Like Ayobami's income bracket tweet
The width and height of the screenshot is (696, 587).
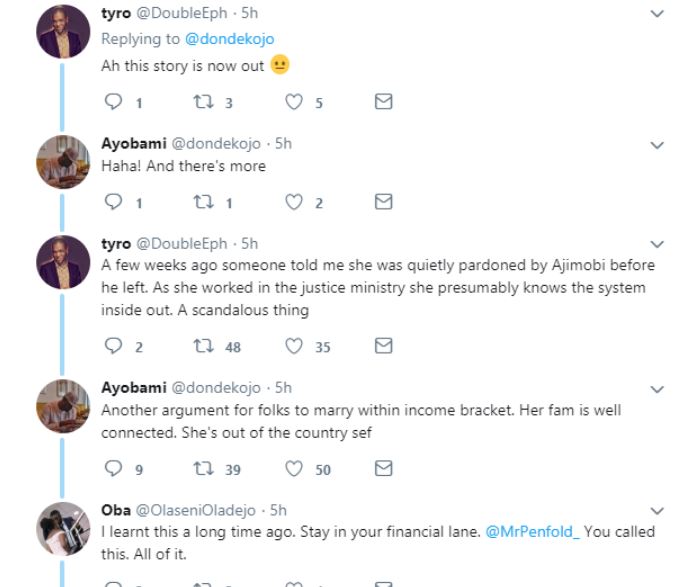click(294, 469)
